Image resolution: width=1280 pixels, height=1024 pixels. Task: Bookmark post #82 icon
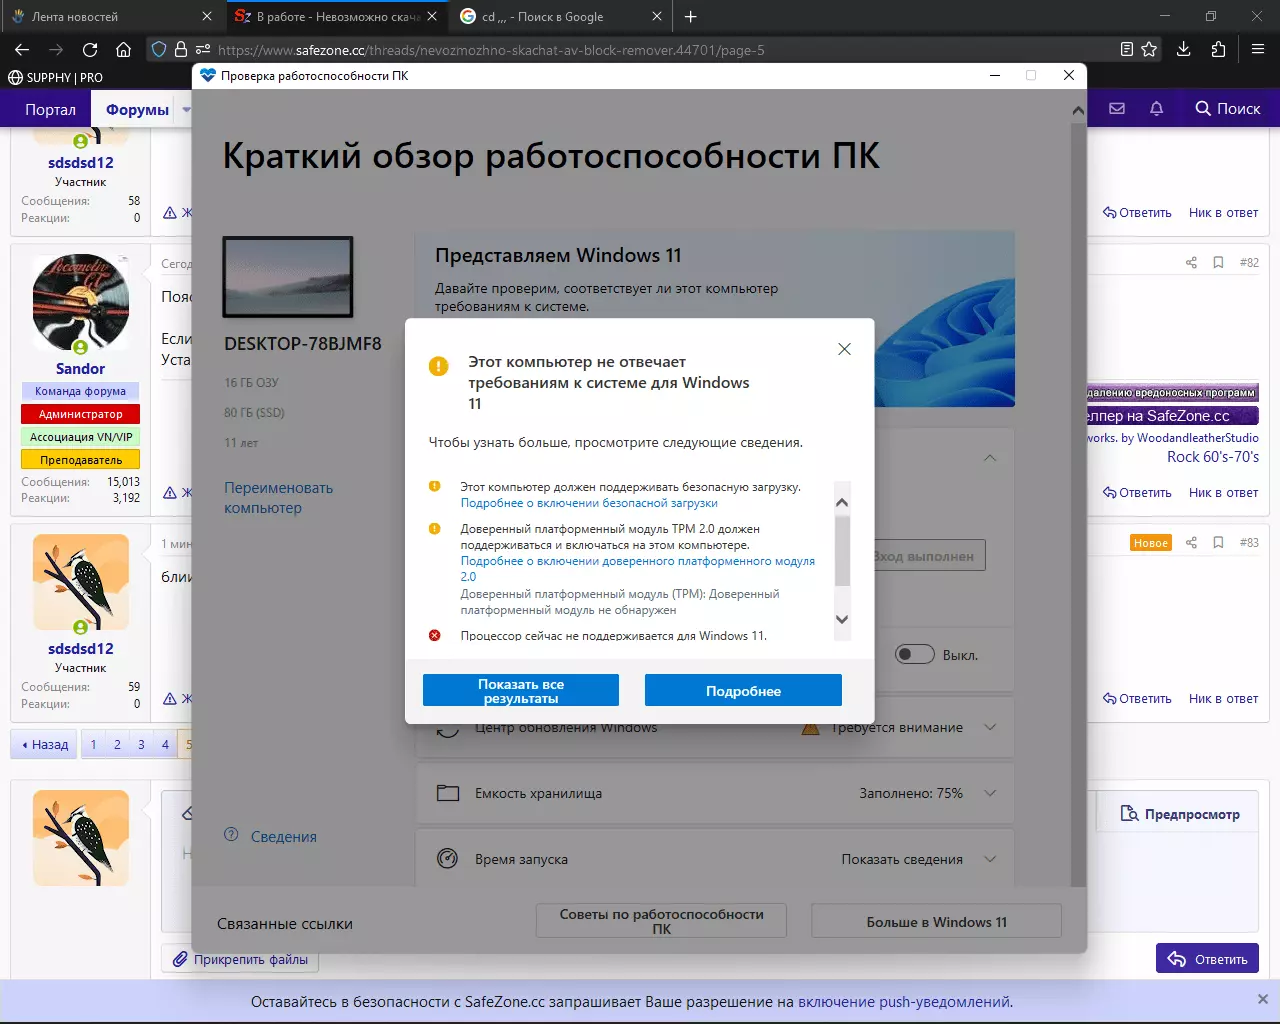(x=1218, y=262)
